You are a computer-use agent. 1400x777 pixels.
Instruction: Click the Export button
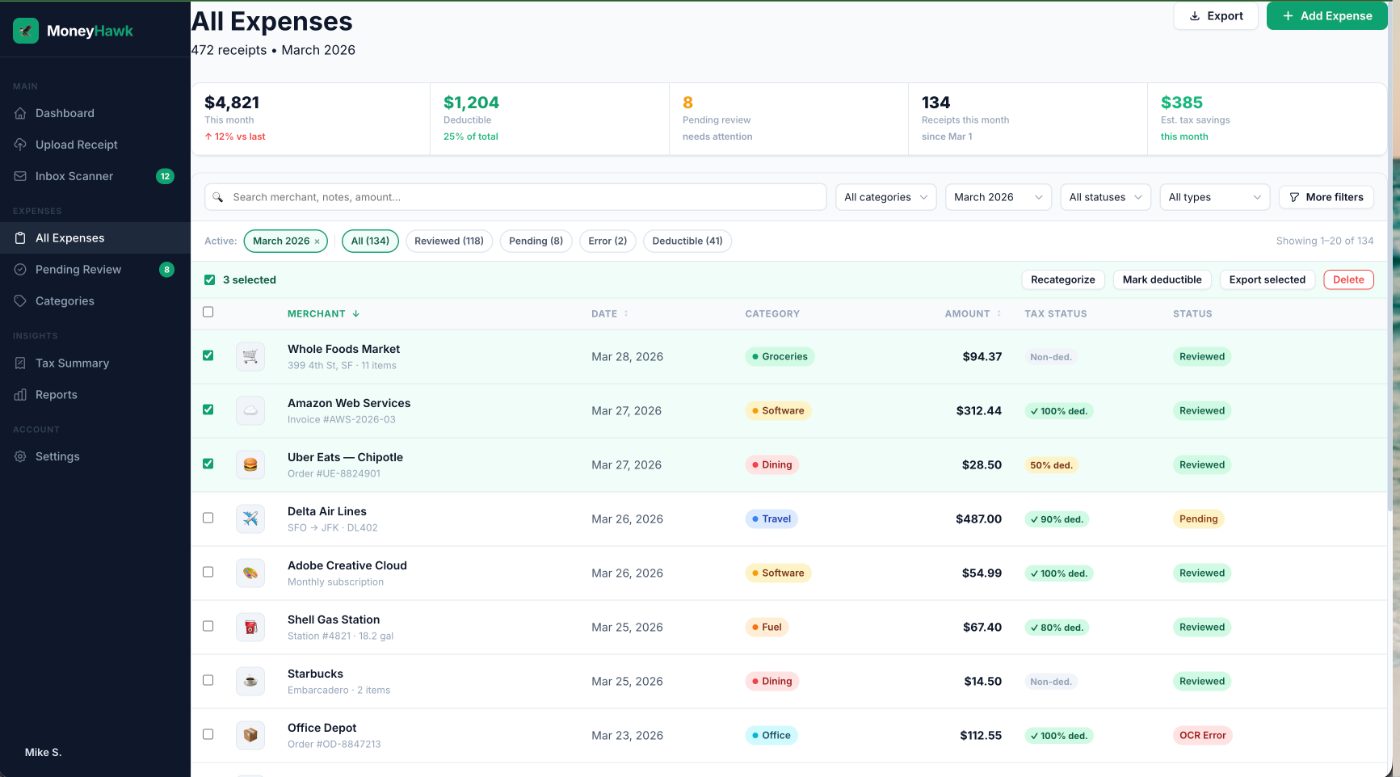click(x=1216, y=16)
